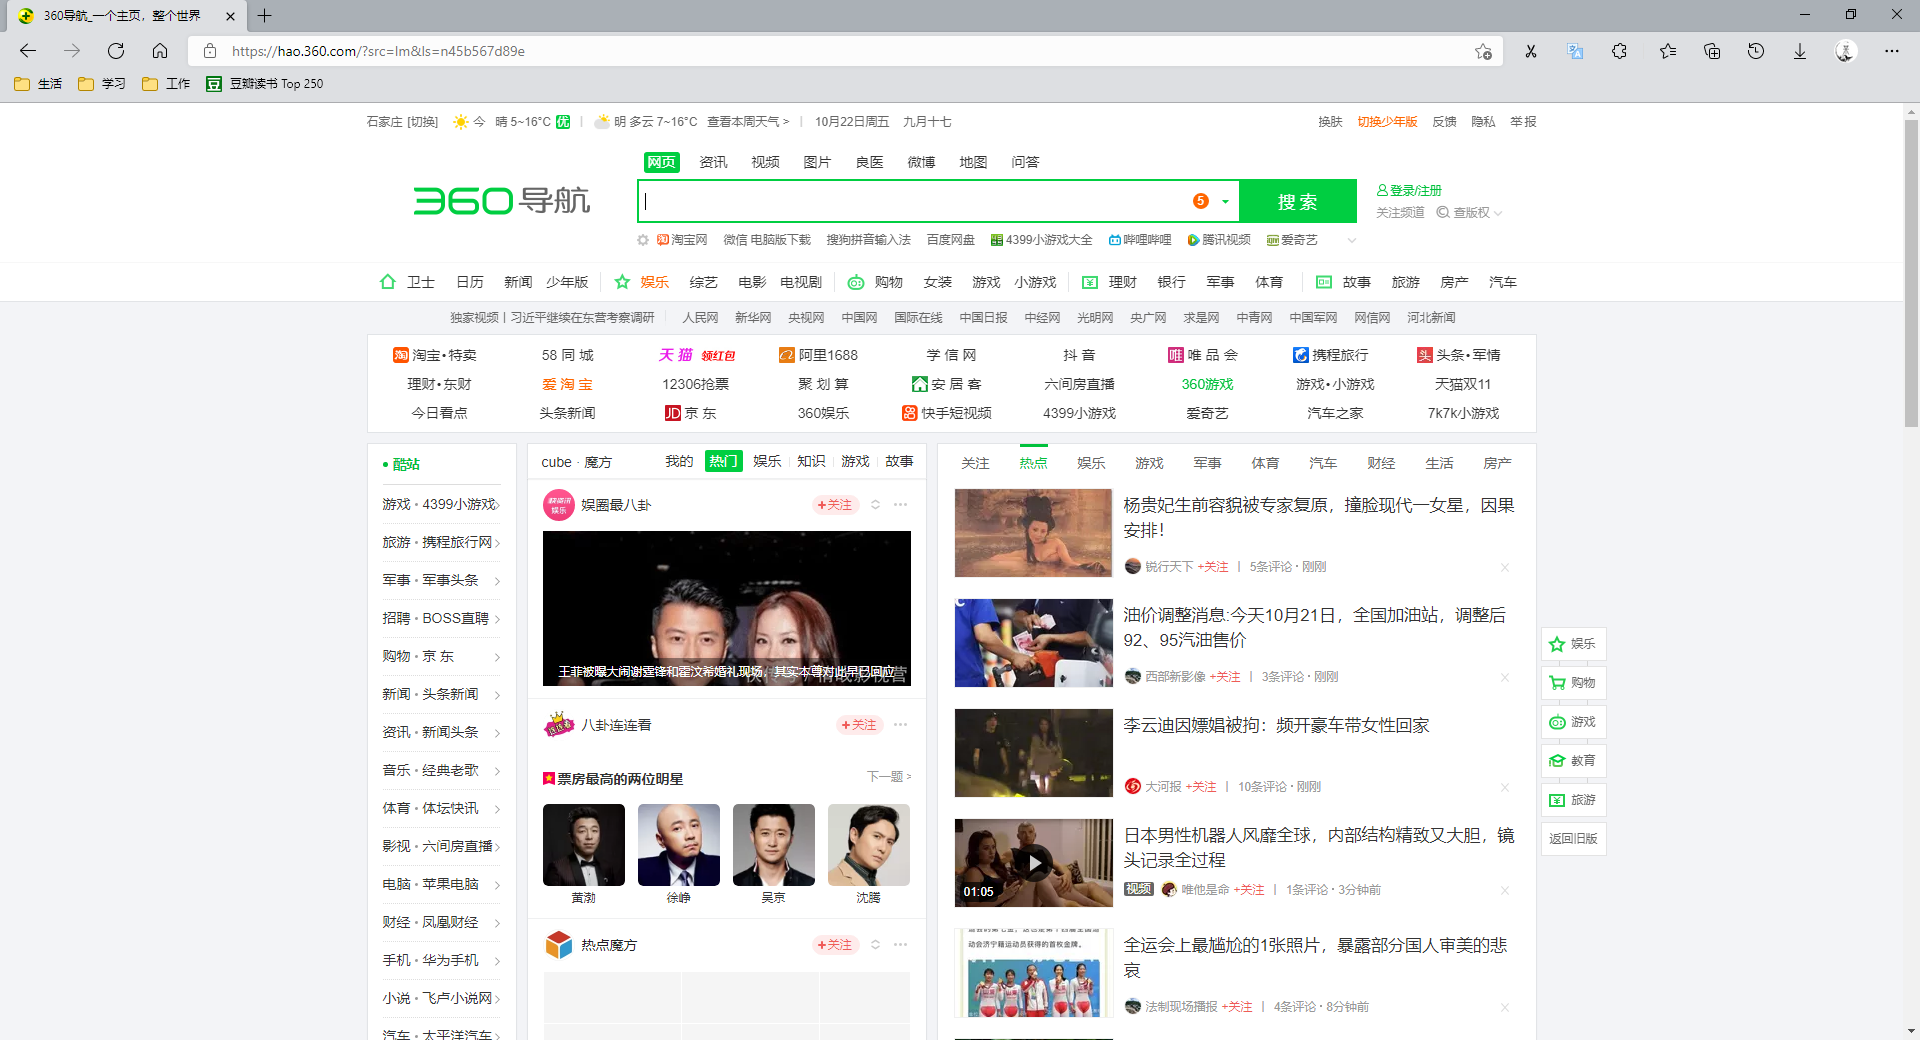Viewport: 1920px width, 1040px height.
Task: Open browser extensions puzzle icon
Action: 1619,51
